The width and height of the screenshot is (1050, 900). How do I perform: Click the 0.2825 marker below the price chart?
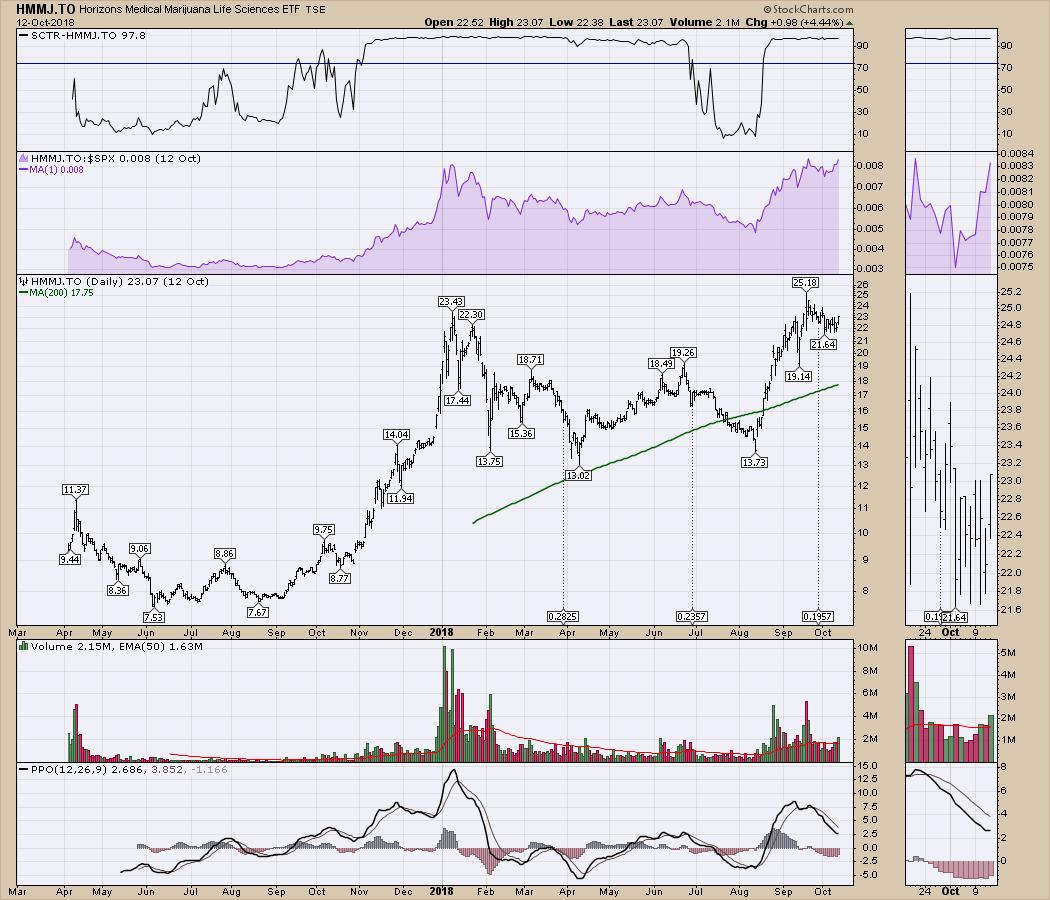click(562, 616)
